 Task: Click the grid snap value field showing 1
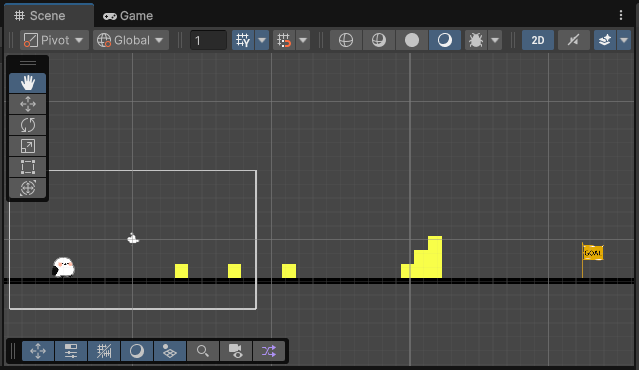[208, 40]
